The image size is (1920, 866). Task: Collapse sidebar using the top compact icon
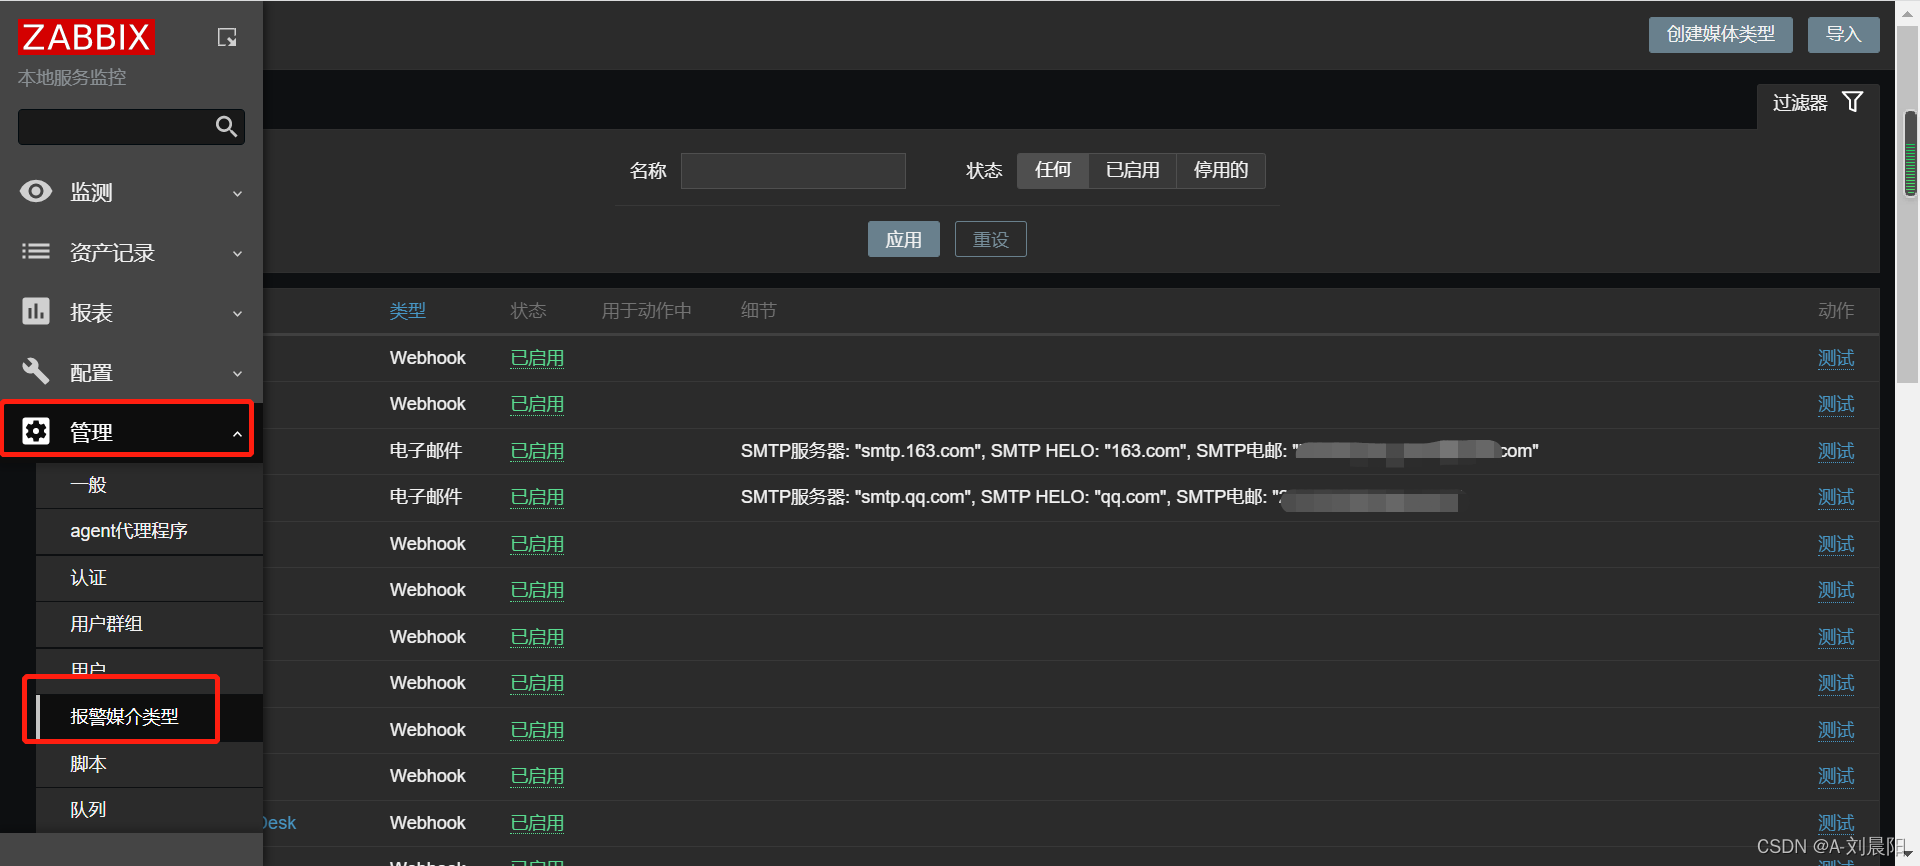(x=227, y=38)
